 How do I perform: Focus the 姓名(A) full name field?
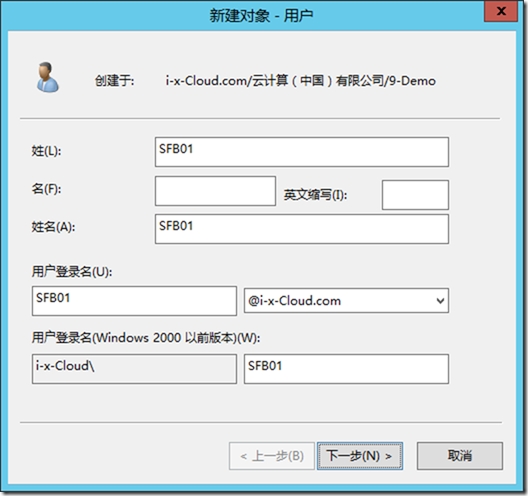tap(302, 229)
